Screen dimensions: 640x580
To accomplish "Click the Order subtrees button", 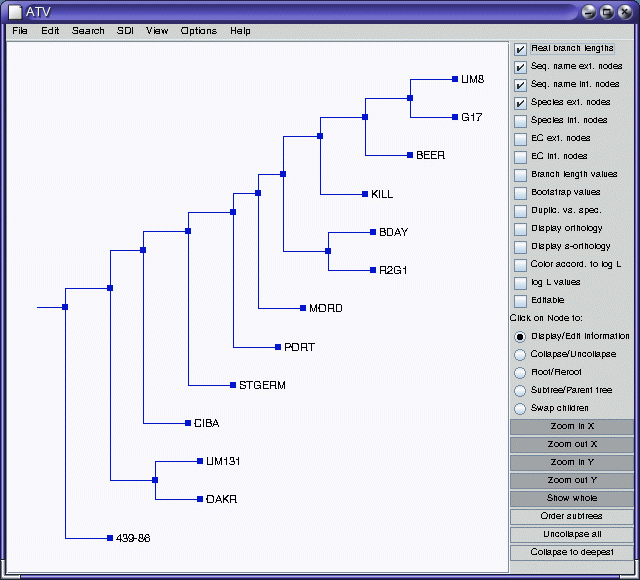I will [x=572, y=516].
